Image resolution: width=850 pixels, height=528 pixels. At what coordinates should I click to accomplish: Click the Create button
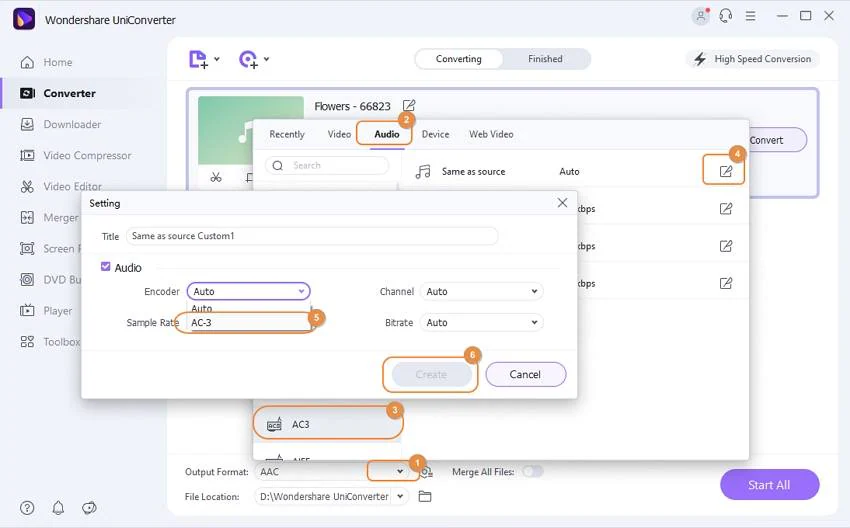pyautogui.click(x=432, y=375)
